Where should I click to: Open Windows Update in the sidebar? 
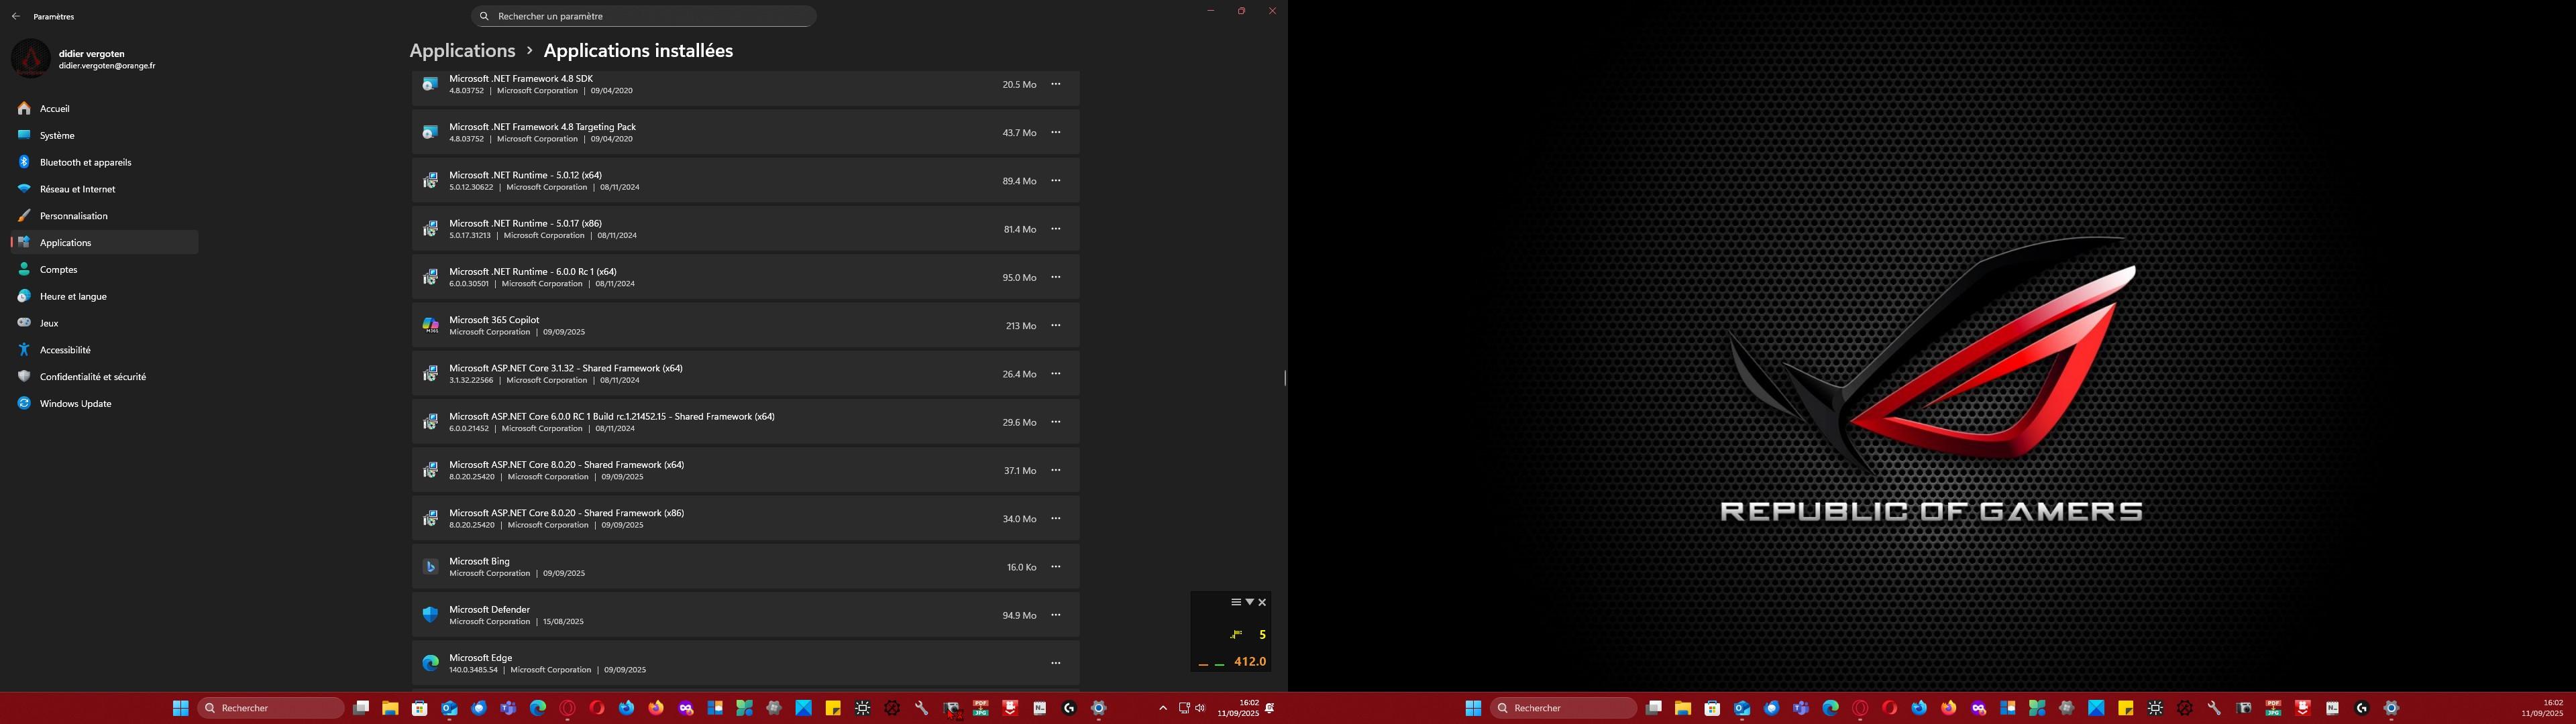pos(104,404)
